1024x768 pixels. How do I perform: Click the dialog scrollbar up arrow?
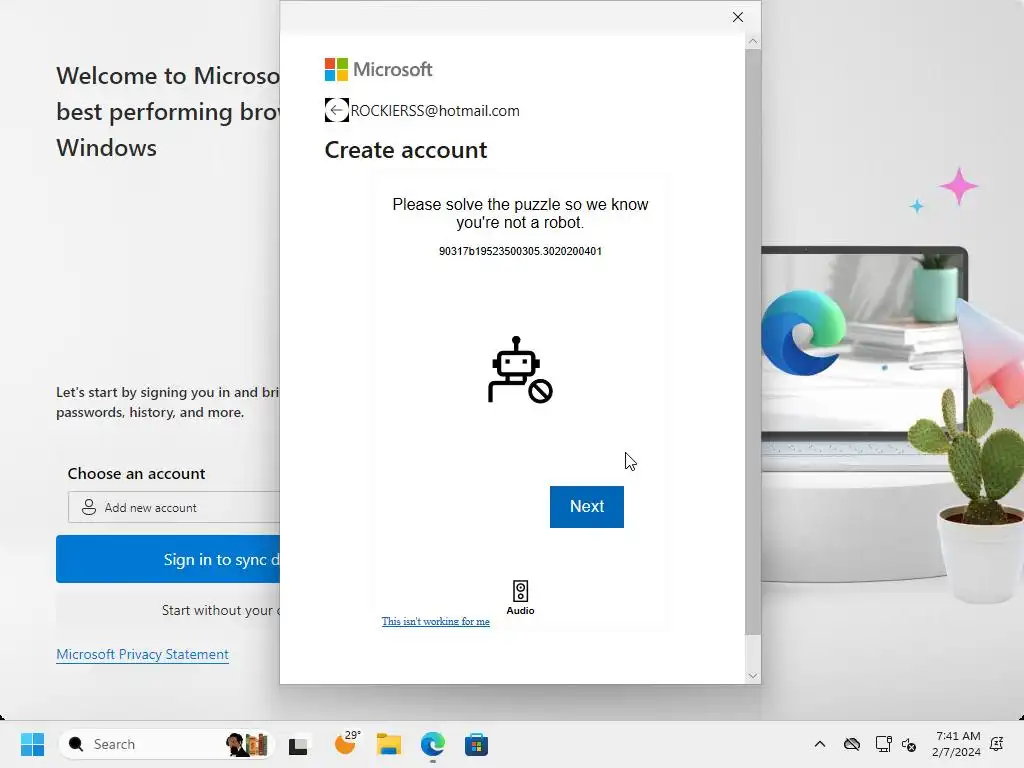coord(752,41)
